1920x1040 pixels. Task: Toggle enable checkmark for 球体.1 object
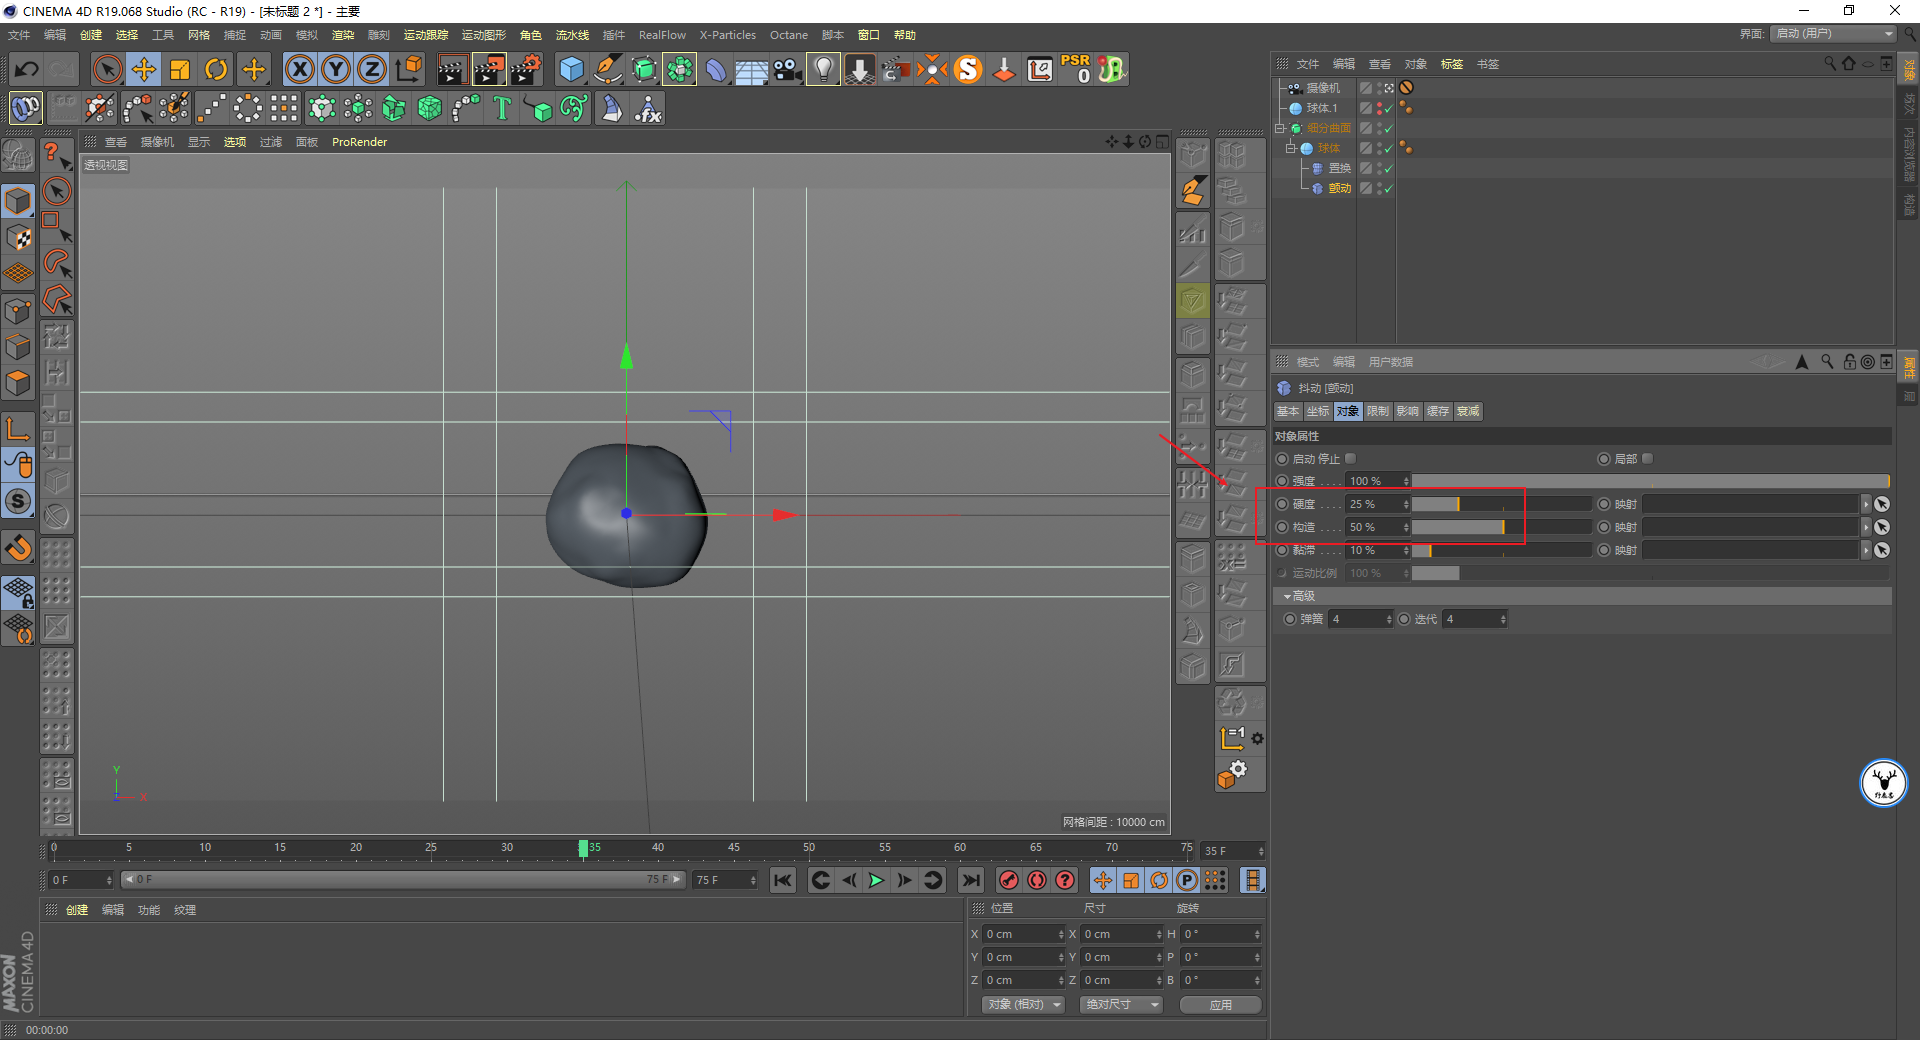[1388, 109]
